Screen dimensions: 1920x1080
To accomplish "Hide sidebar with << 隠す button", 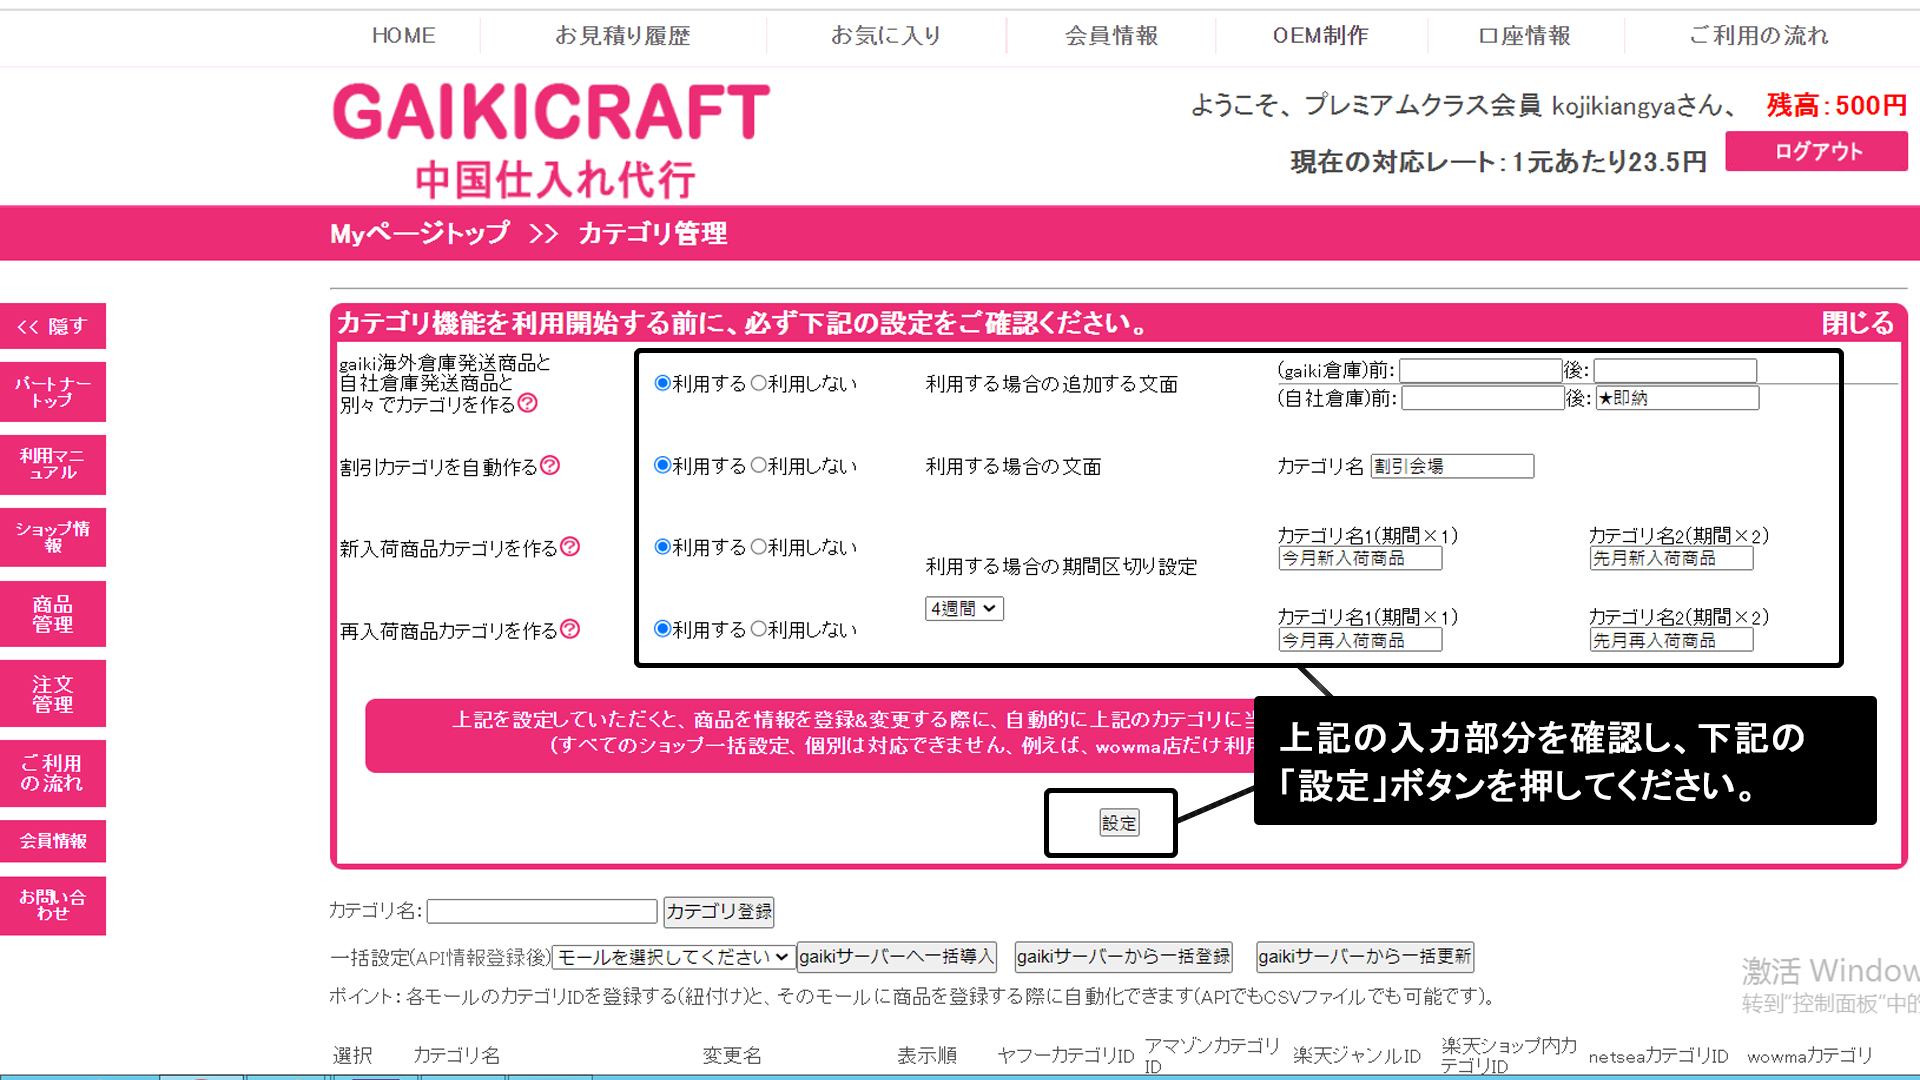I will 53,326.
